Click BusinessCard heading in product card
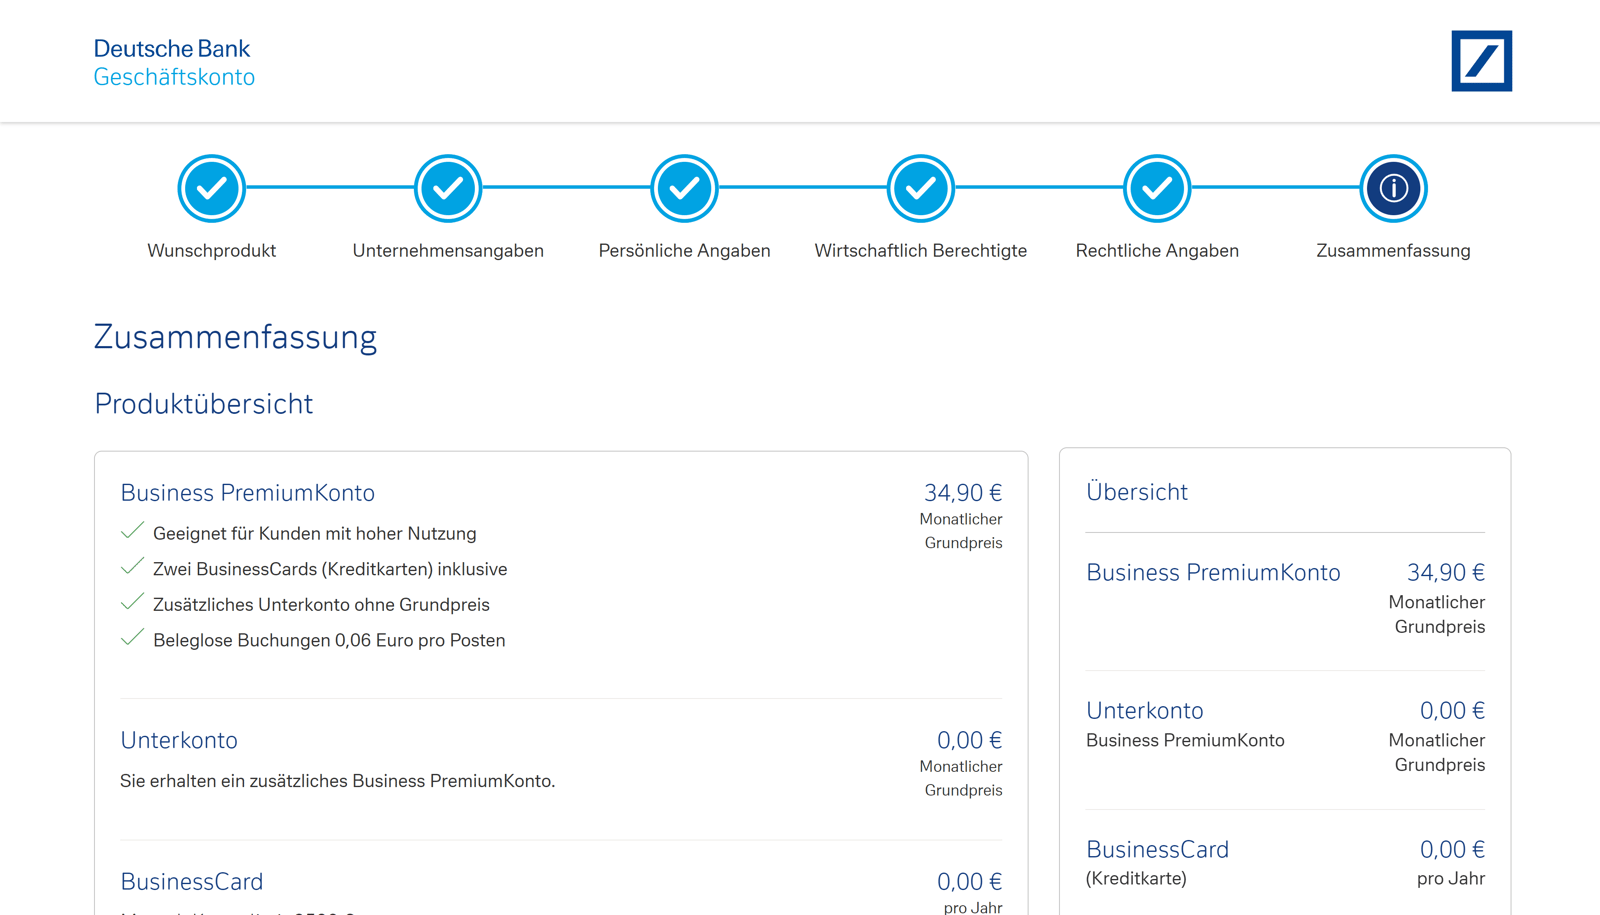Image resolution: width=1600 pixels, height=915 pixels. (192, 881)
